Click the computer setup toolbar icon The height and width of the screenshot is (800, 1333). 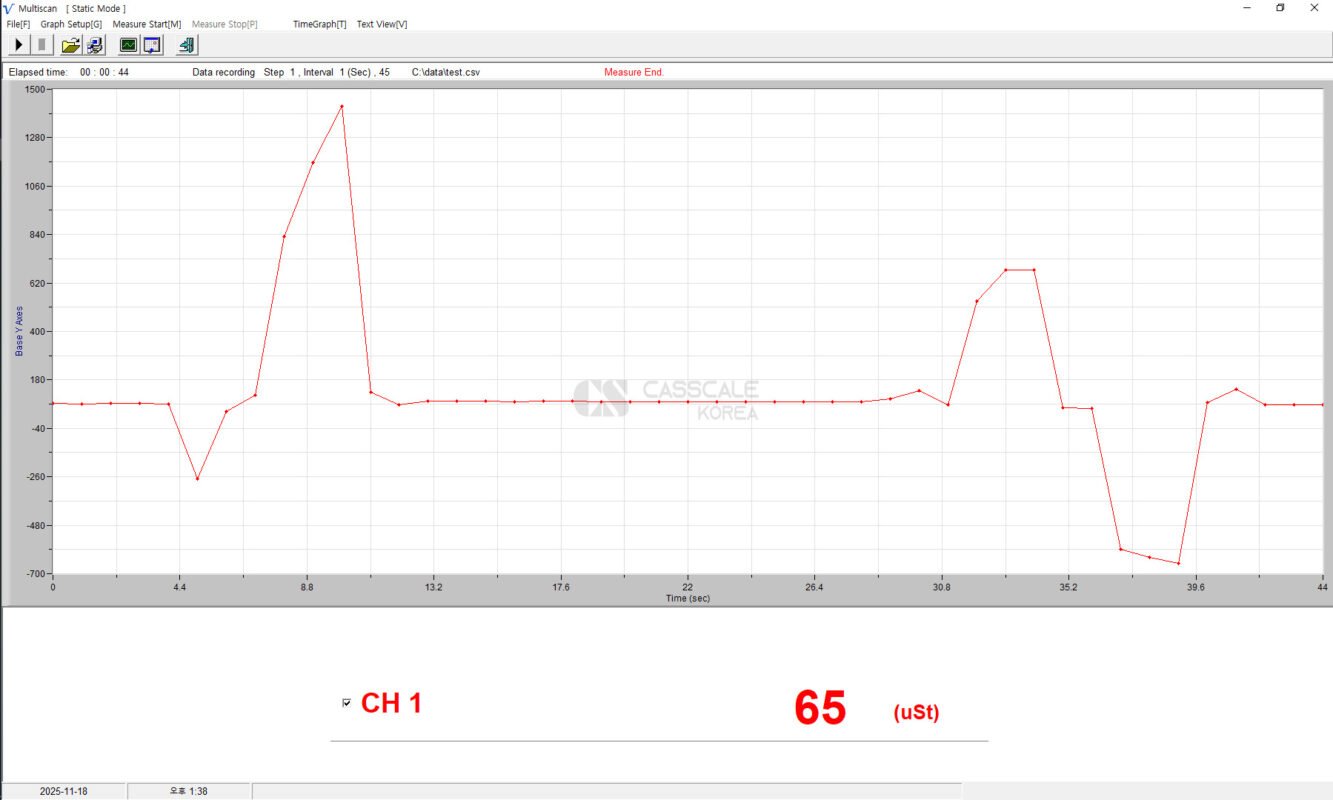click(x=95, y=45)
